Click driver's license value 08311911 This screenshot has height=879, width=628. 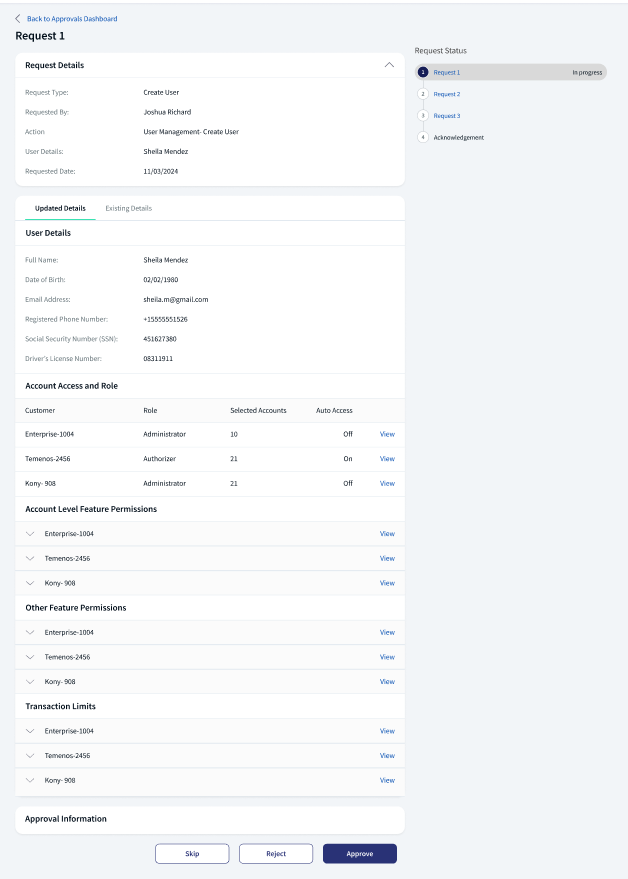(158, 358)
